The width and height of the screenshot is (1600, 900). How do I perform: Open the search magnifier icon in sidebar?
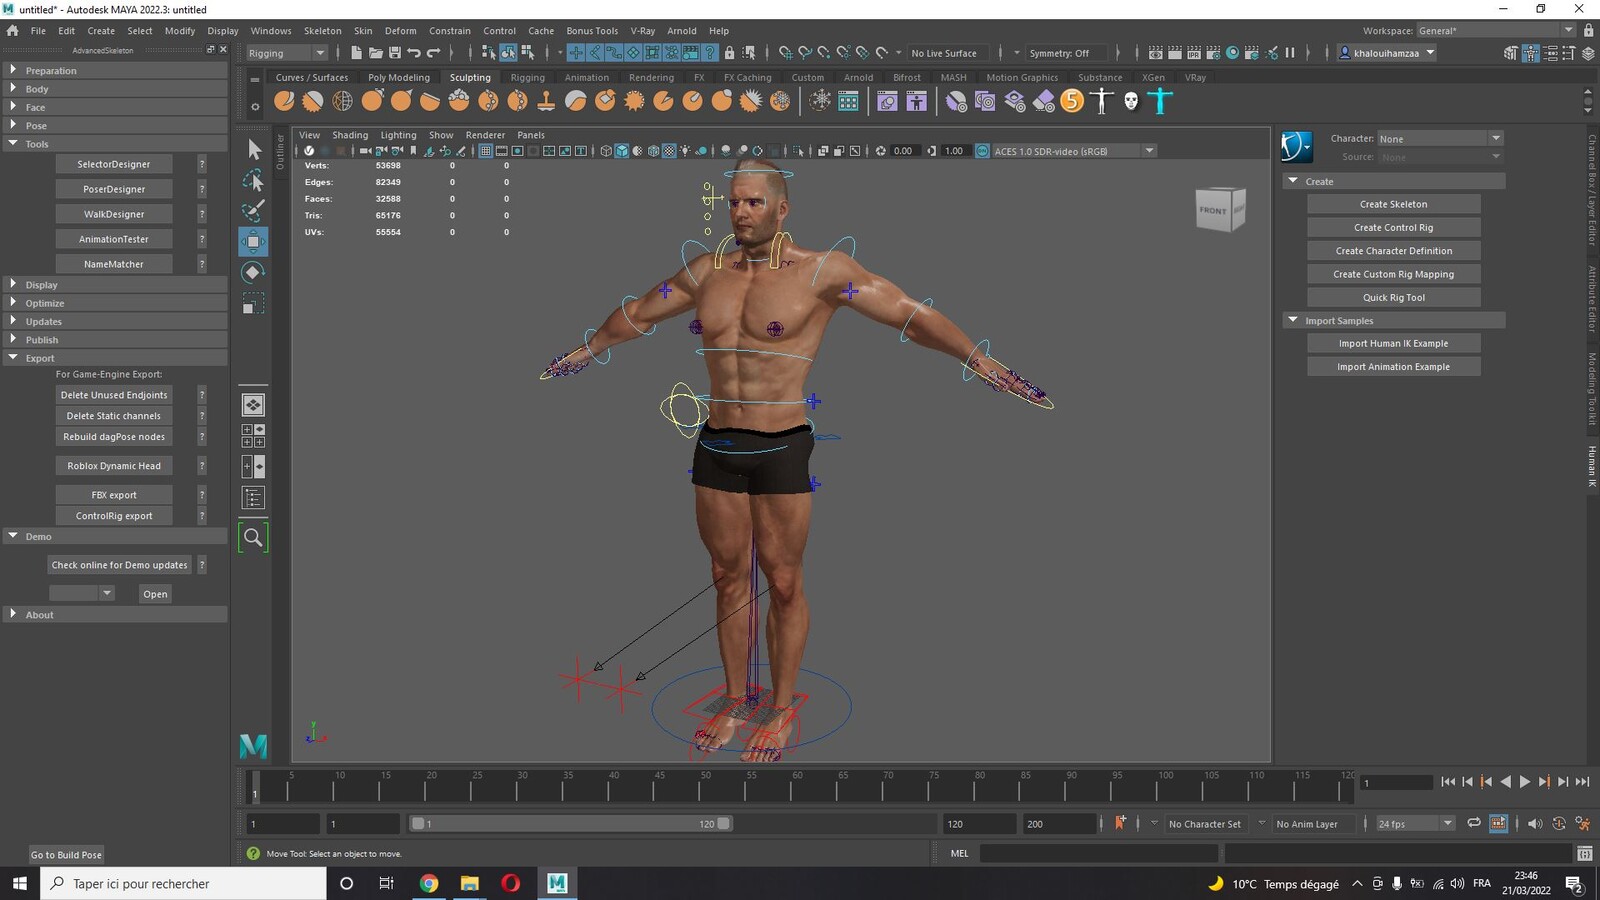point(253,538)
